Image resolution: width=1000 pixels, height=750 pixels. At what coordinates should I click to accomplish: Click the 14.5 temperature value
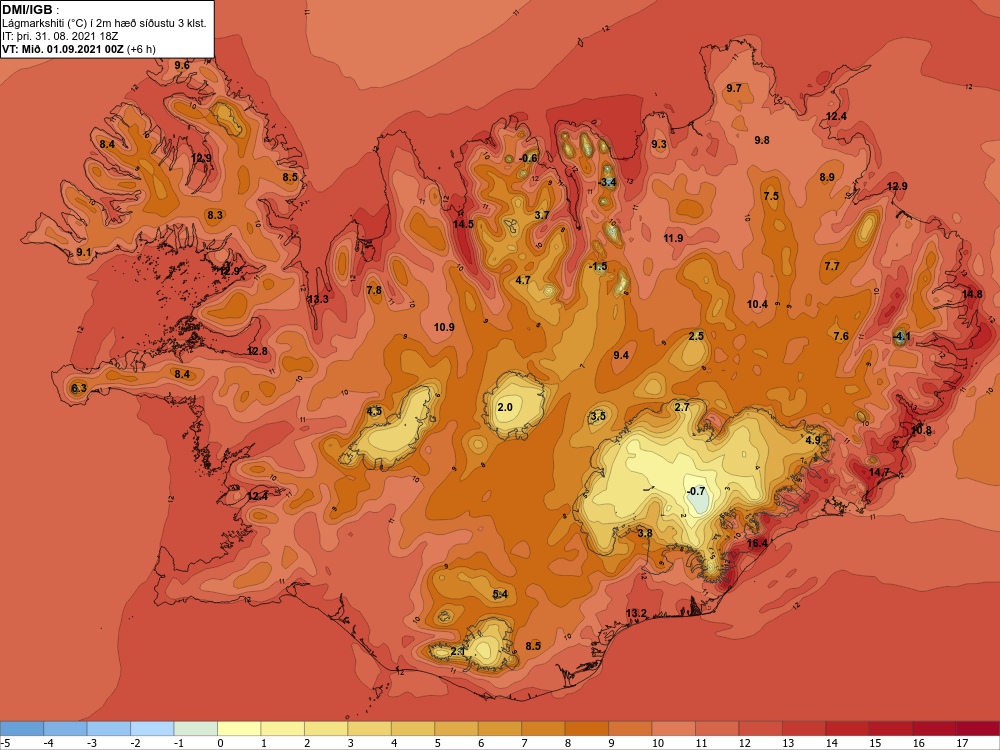point(463,224)
